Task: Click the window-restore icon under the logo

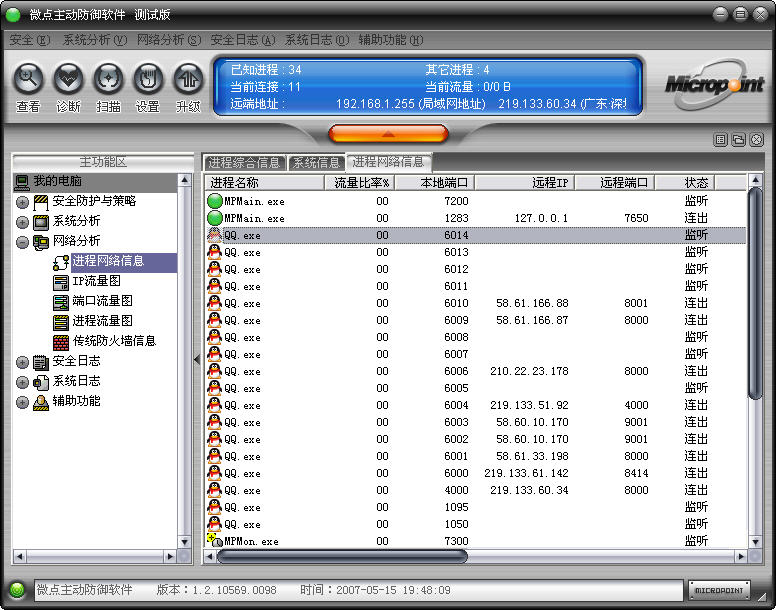Action: 738,140
